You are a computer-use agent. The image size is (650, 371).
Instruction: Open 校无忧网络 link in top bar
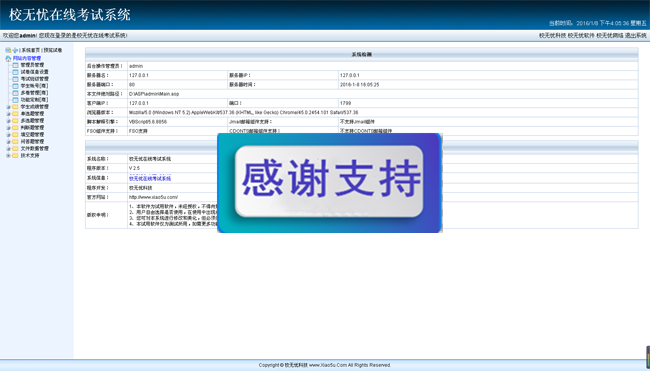(610, 36)
